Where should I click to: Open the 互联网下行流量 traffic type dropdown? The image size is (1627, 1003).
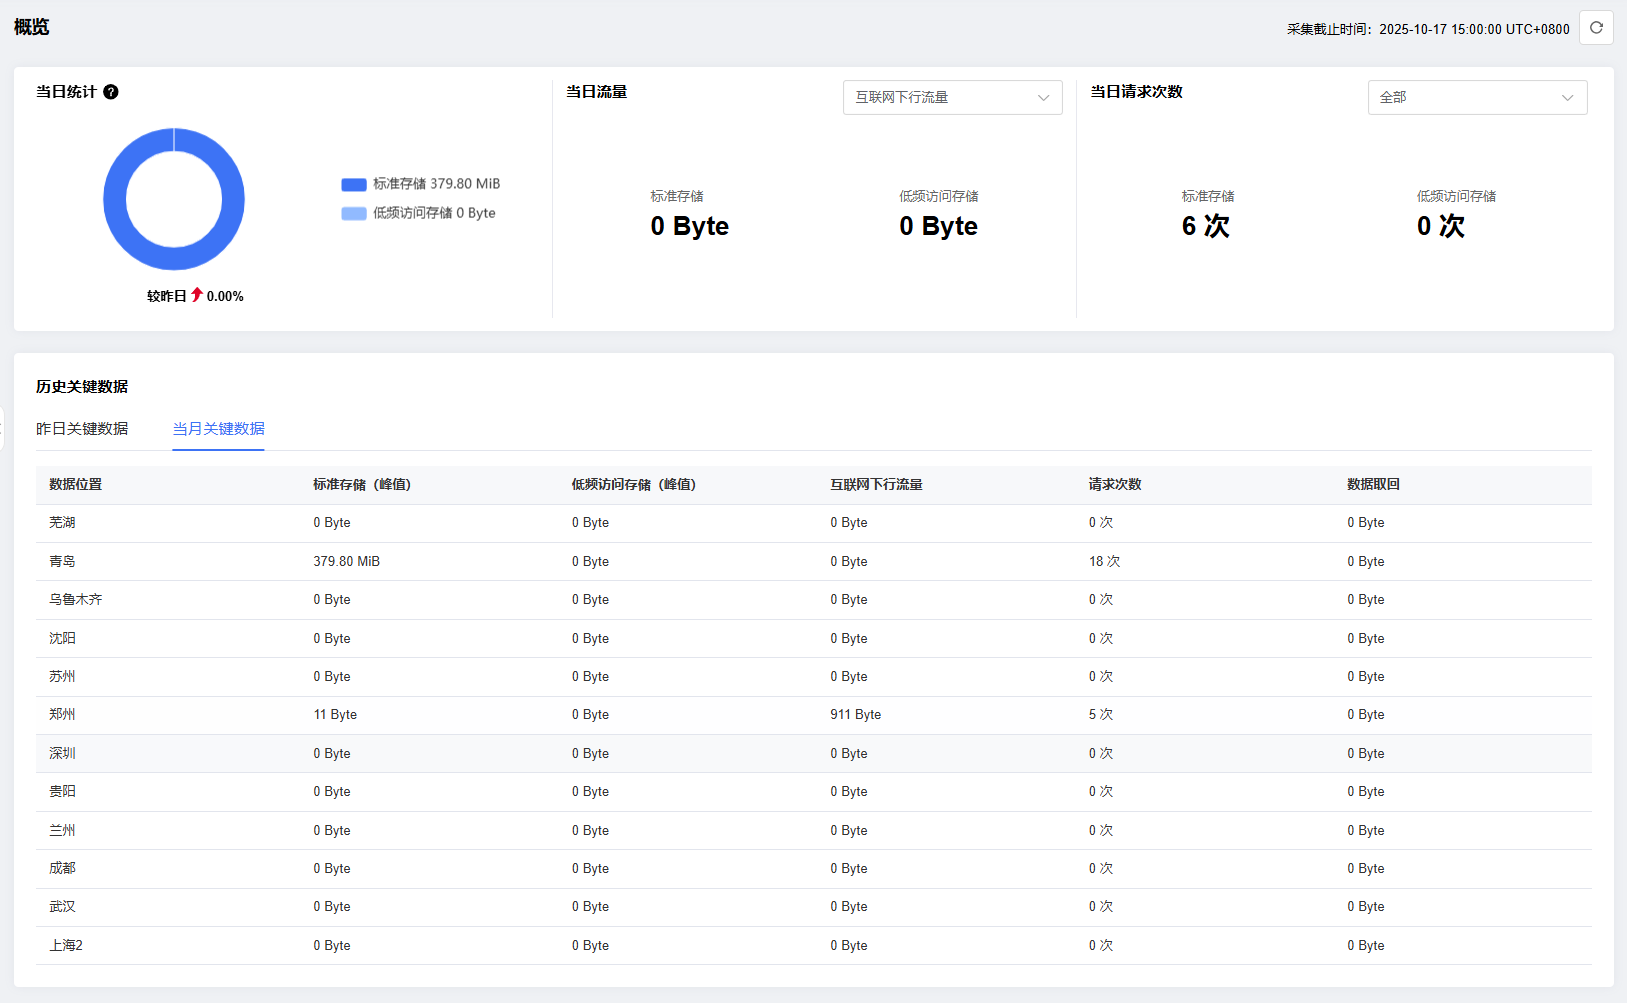[951, 98]
